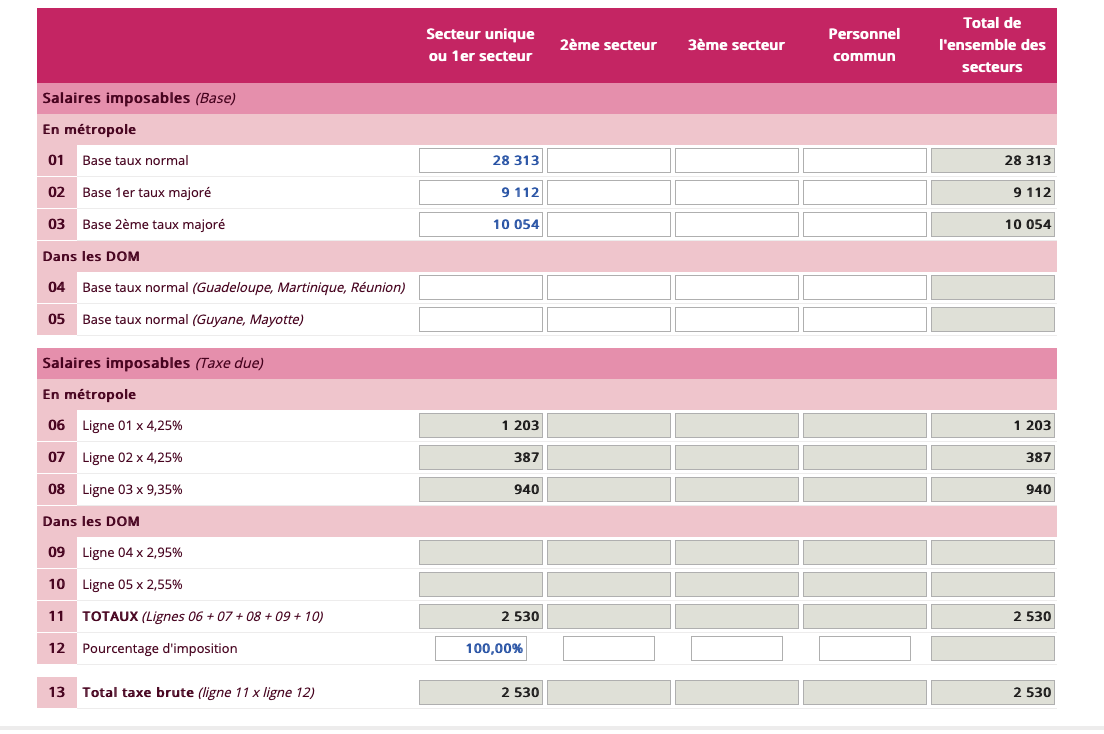
Task: Select line 12 percentage field for 3ème secteur
Action: (736, 648)
